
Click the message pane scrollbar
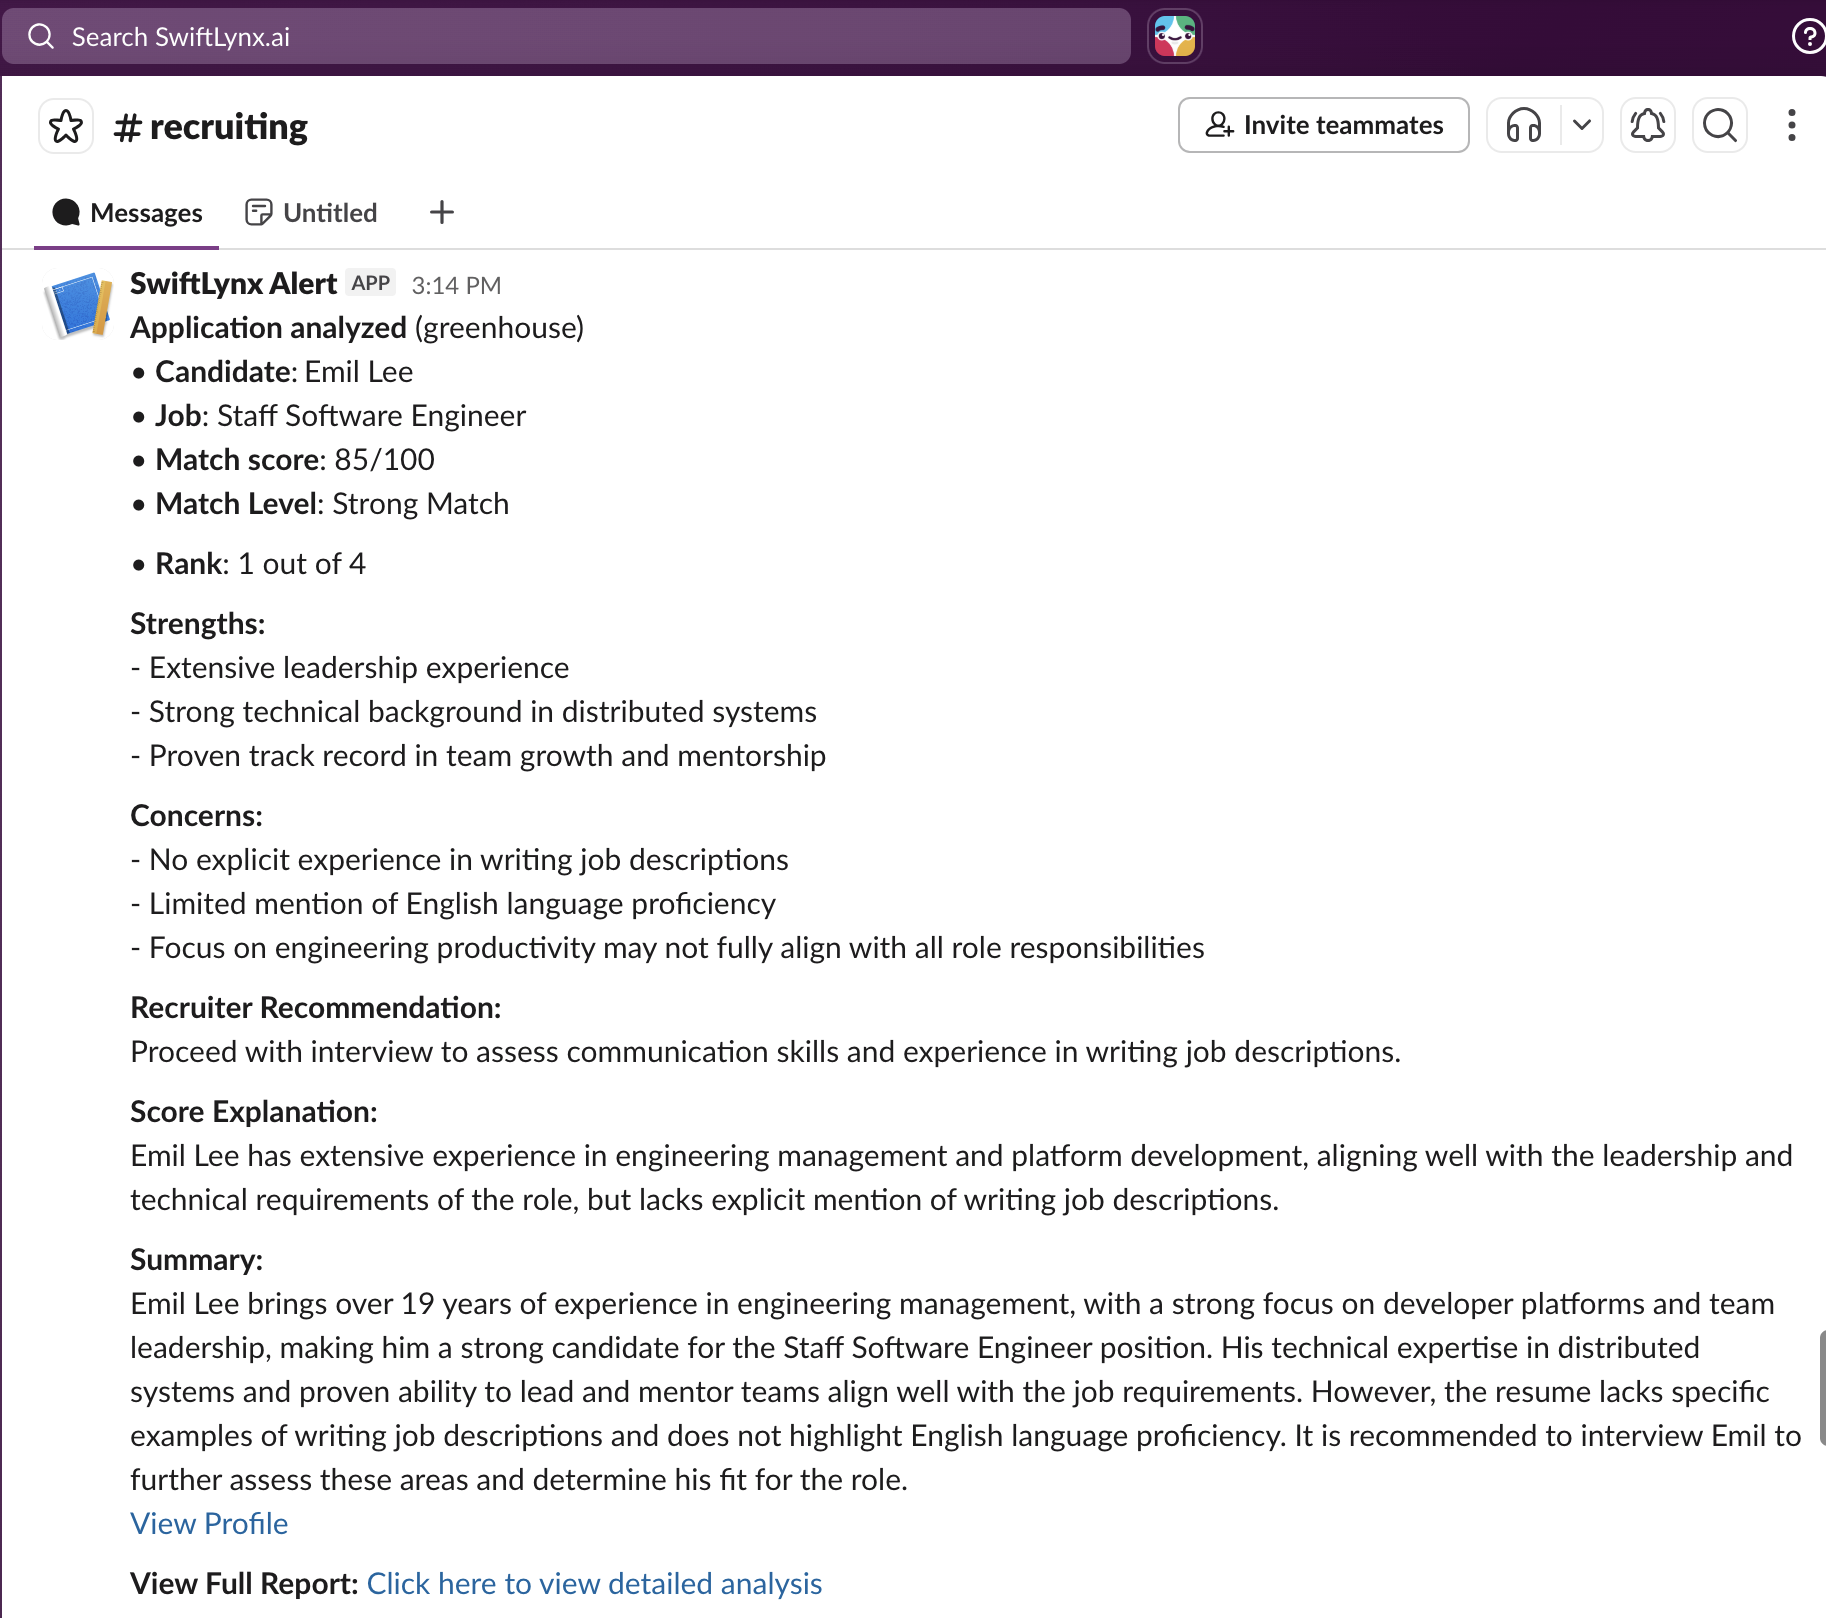coord(1821,1386)
